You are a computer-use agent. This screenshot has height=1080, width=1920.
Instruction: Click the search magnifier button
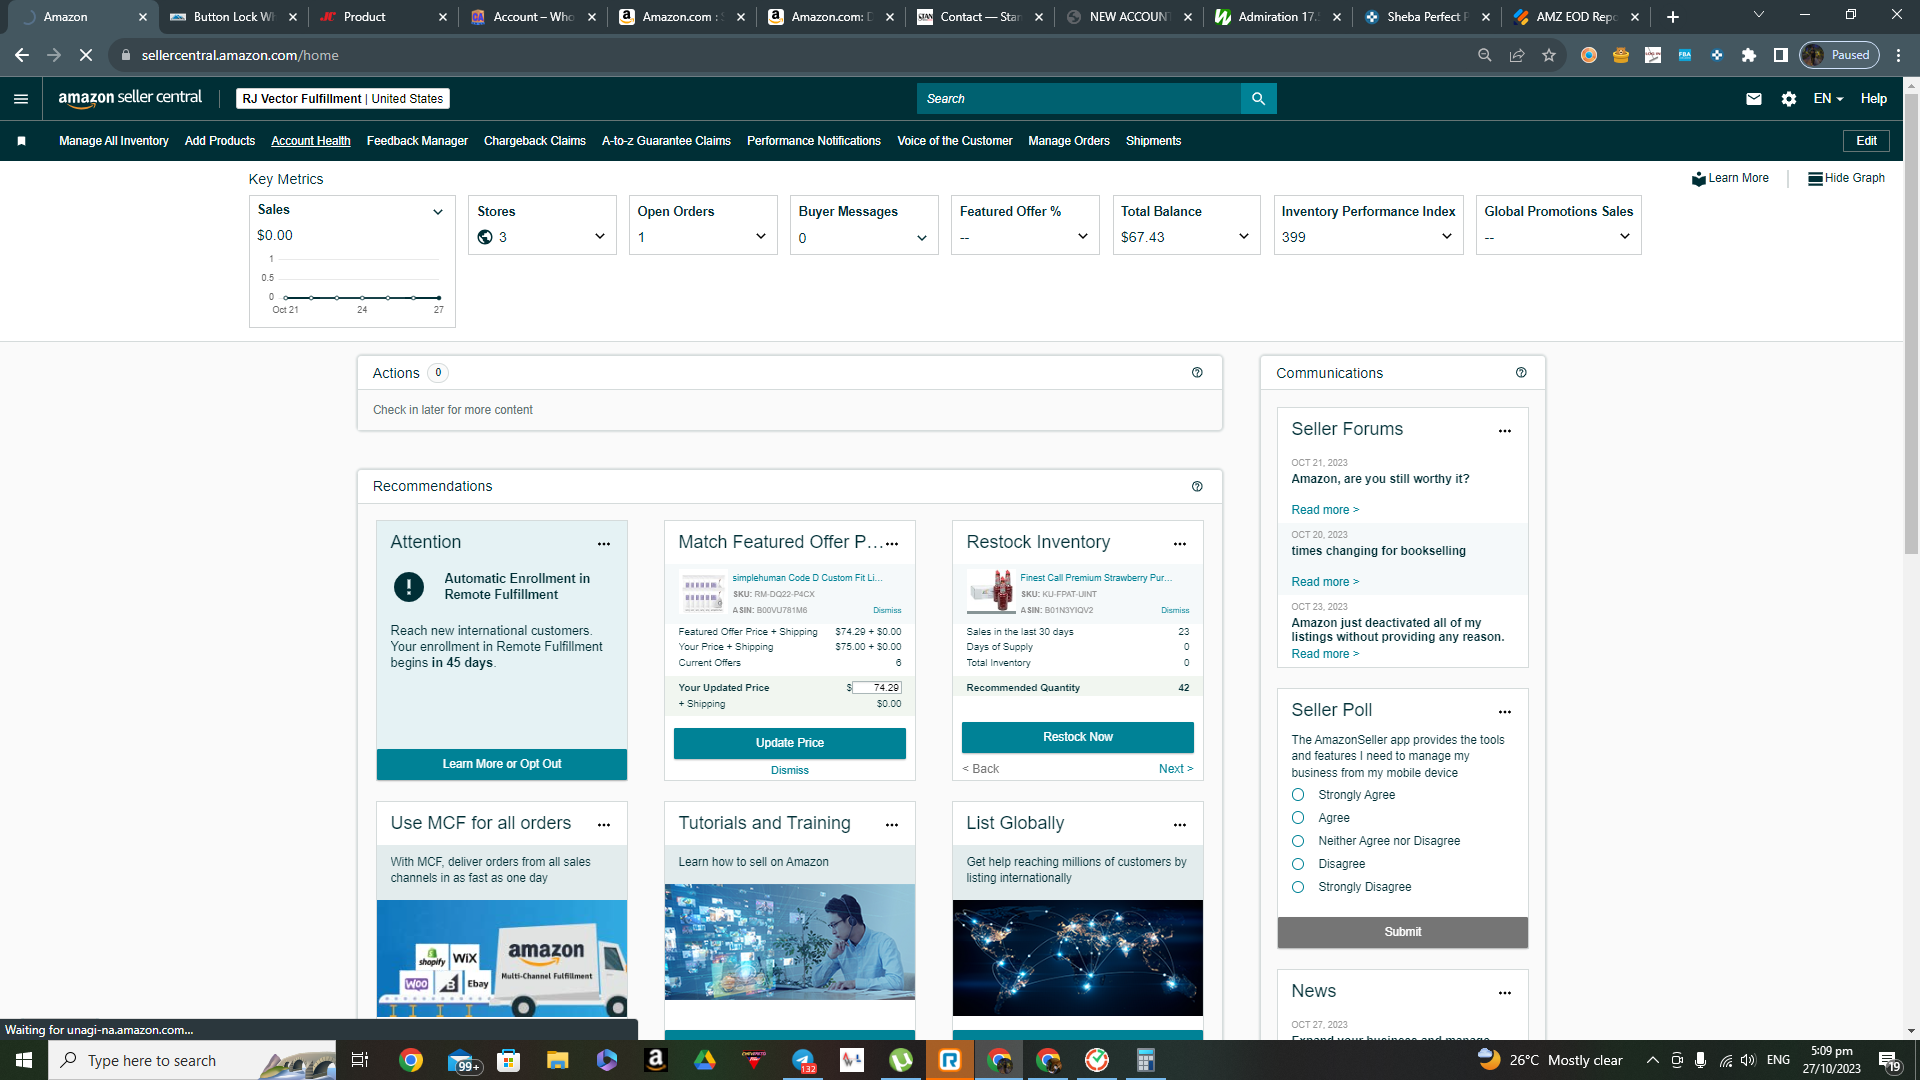pyautogui.click(x=1258, y=99)
